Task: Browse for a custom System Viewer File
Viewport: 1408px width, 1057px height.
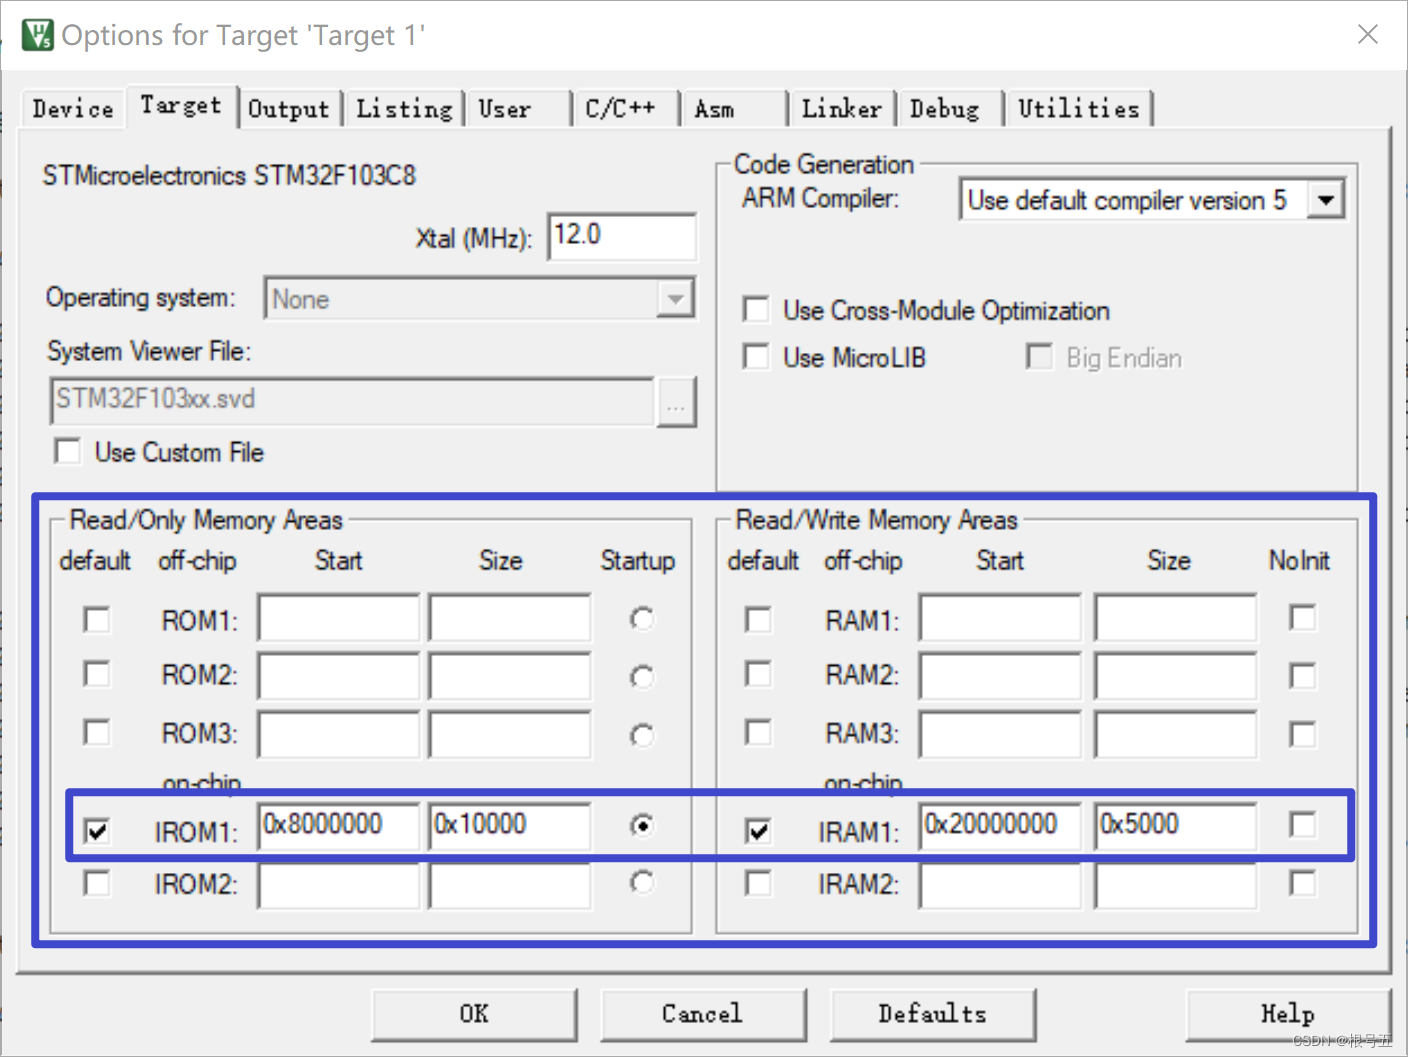Action: [677, 402]
